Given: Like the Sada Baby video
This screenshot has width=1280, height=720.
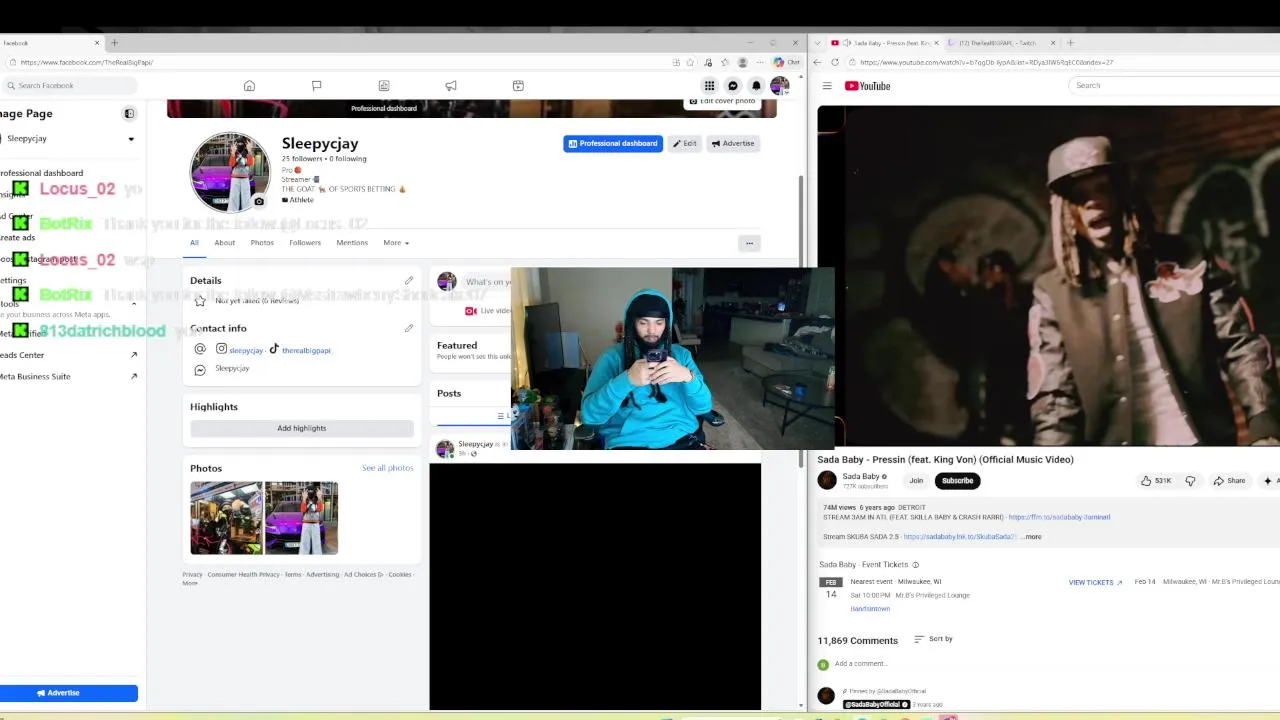Looking at the screenshot, I should pos(1156,481).
